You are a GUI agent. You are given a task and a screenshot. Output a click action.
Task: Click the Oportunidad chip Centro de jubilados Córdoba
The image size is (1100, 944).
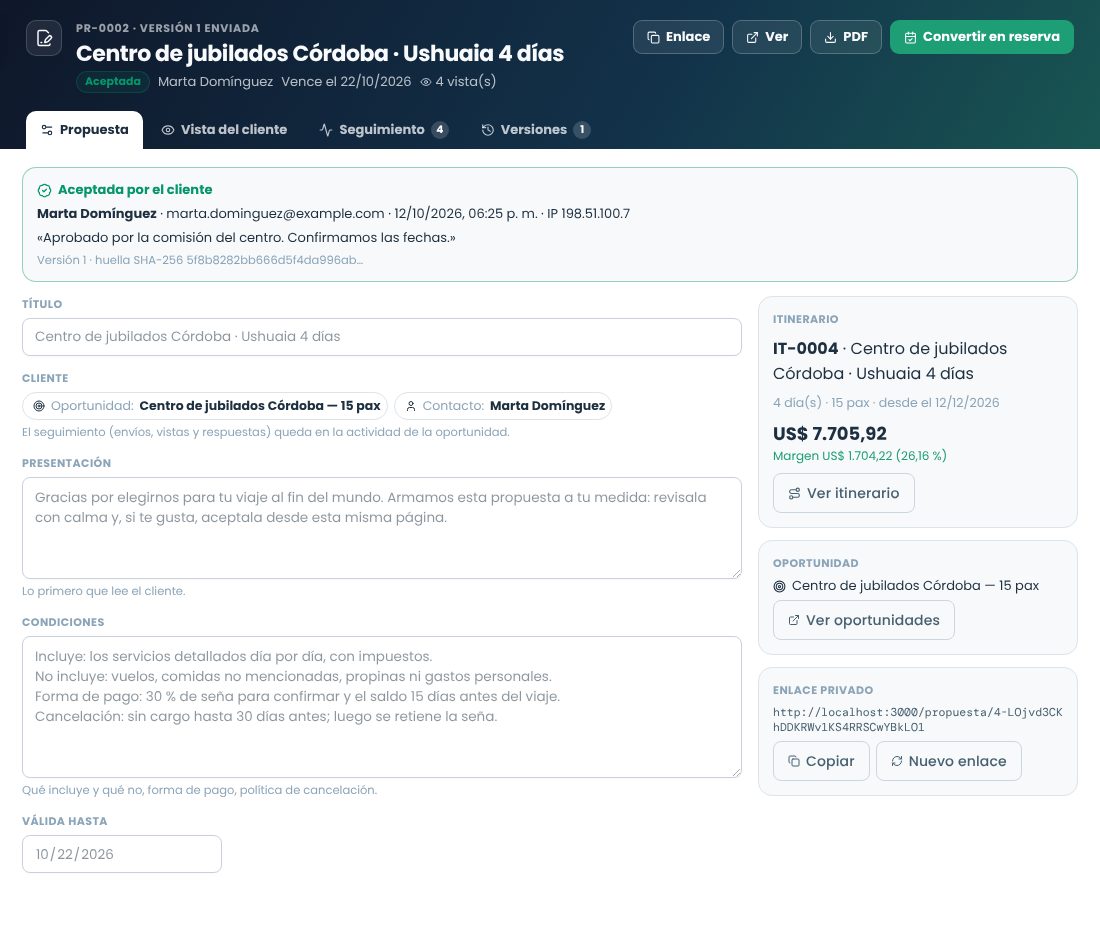click(x=205, y=405)
